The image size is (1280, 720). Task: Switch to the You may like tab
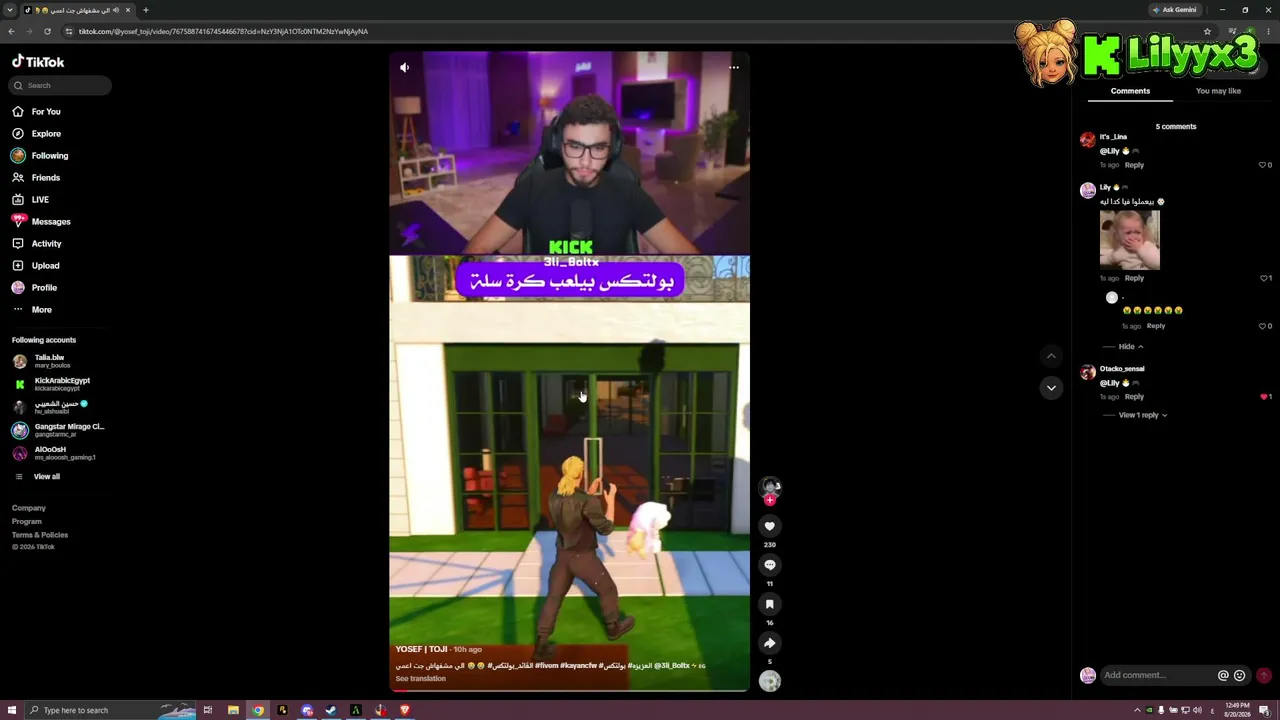1218,91
